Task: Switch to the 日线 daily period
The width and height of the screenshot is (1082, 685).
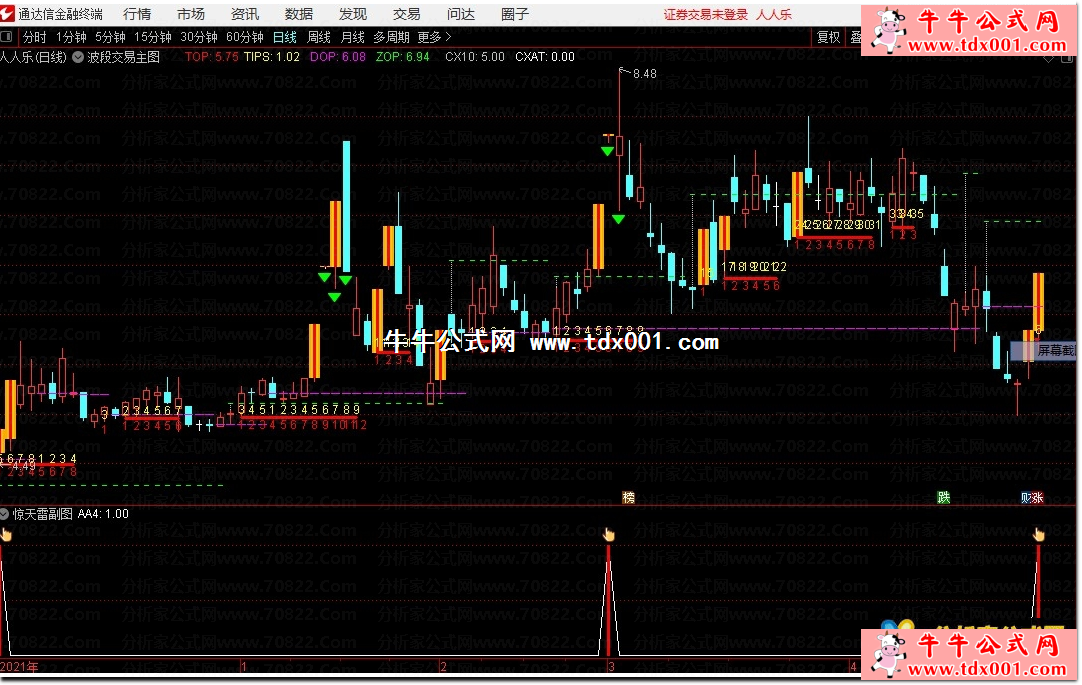Action: [285, 37]
